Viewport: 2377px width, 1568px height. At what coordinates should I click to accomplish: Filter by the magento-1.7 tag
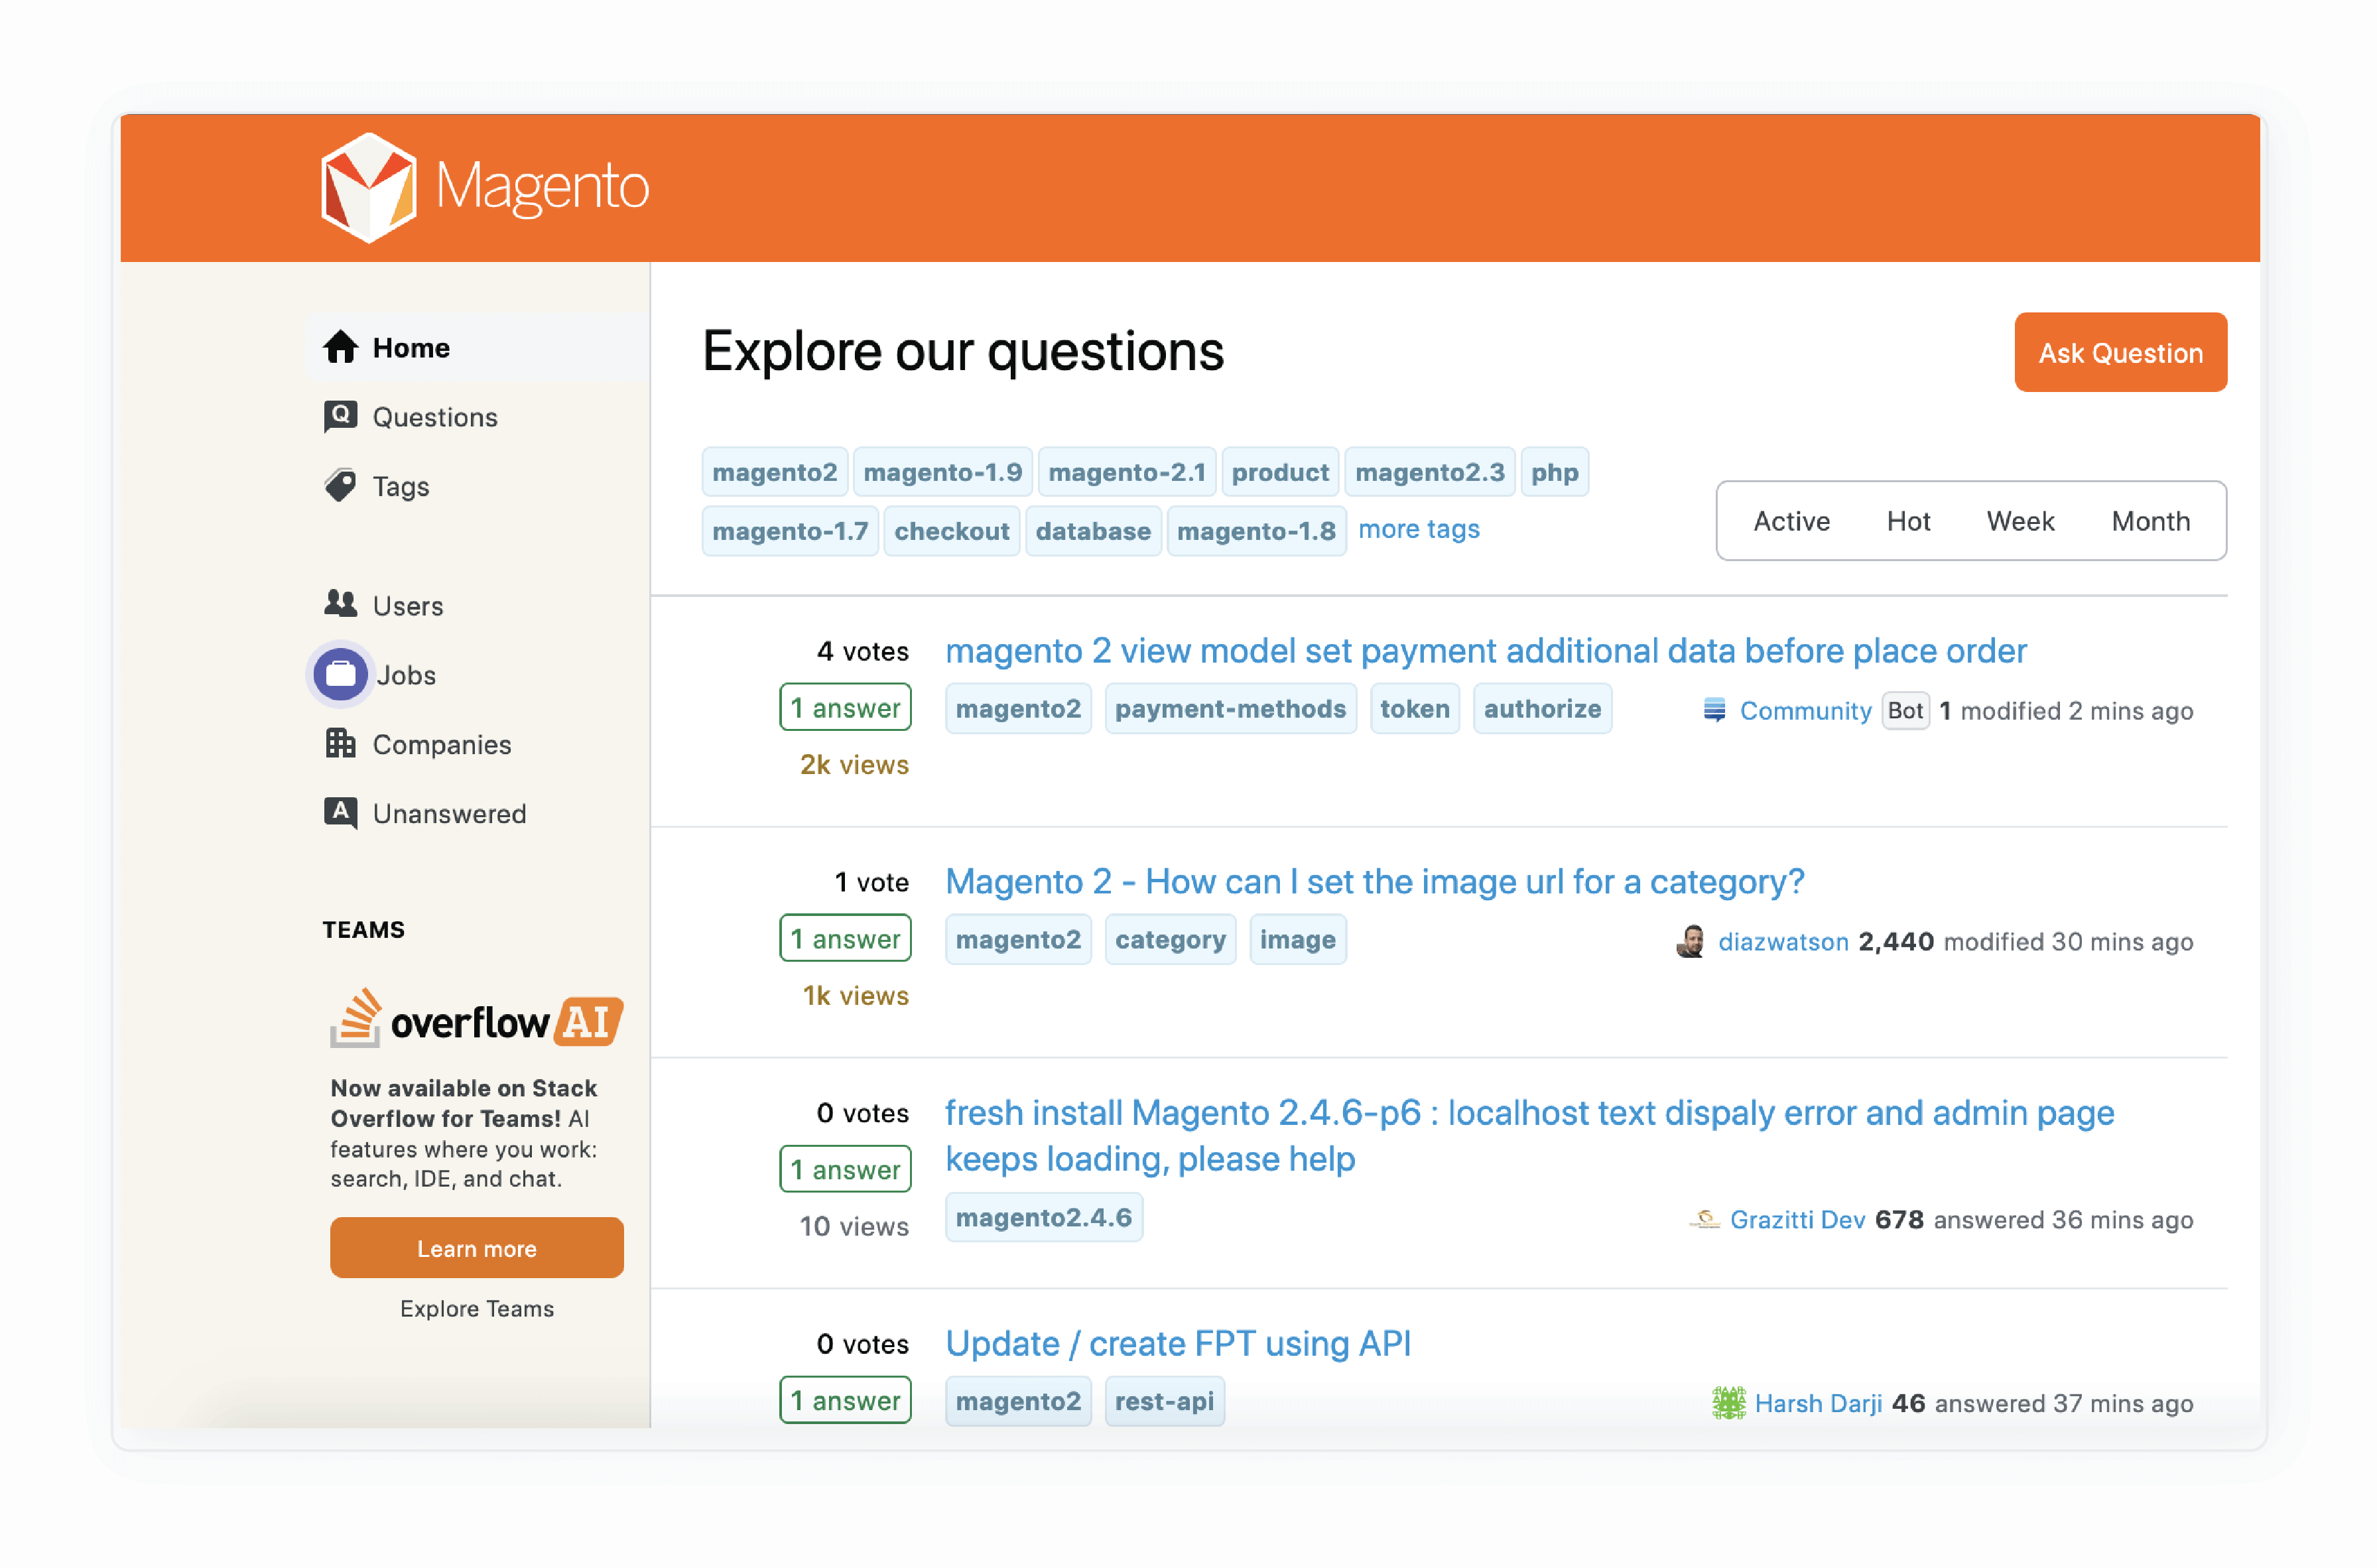(x=790, y=531)
